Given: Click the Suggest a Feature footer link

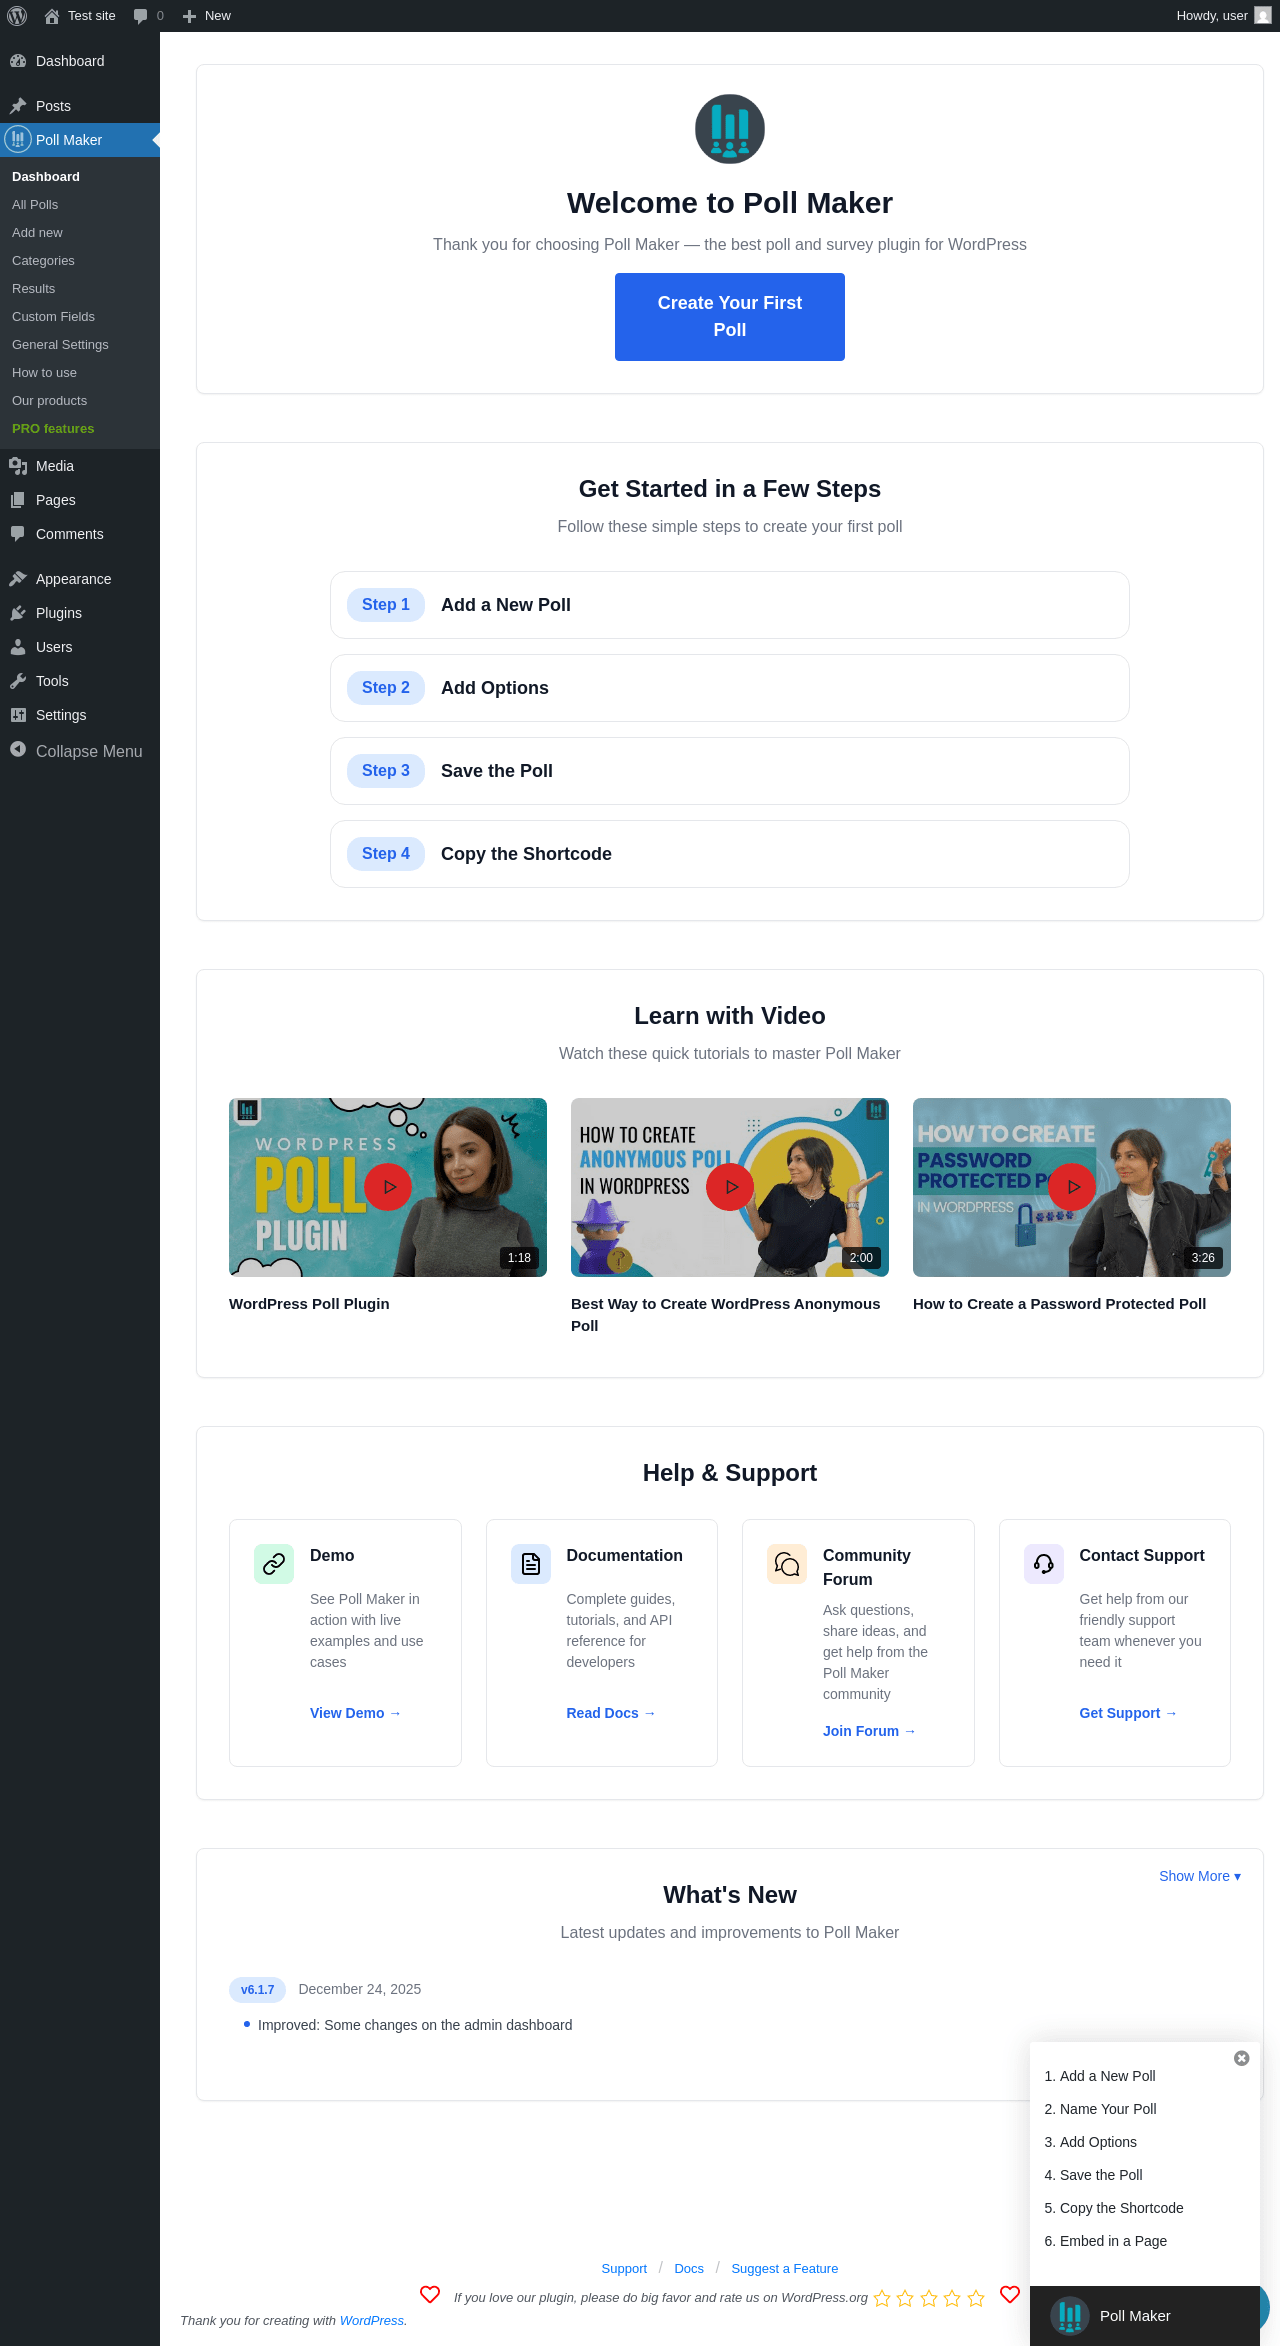Looking at the screenshot, I should (785, 2269).
